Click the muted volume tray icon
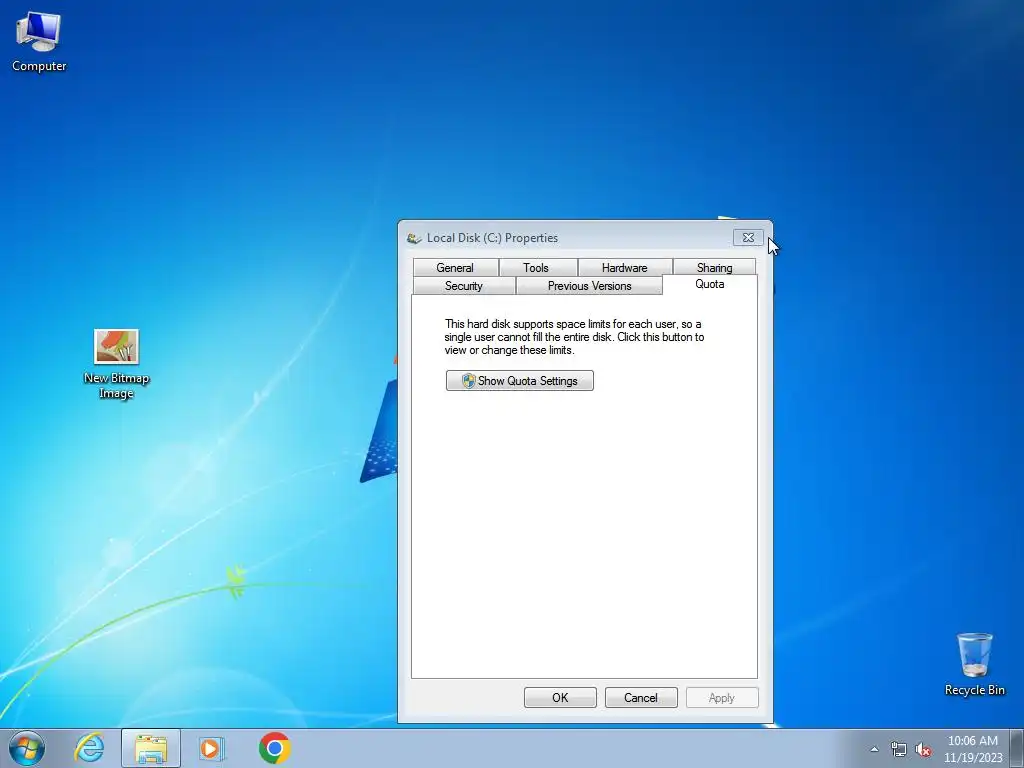The image size is (1024, 768). (x=923, y=749)
